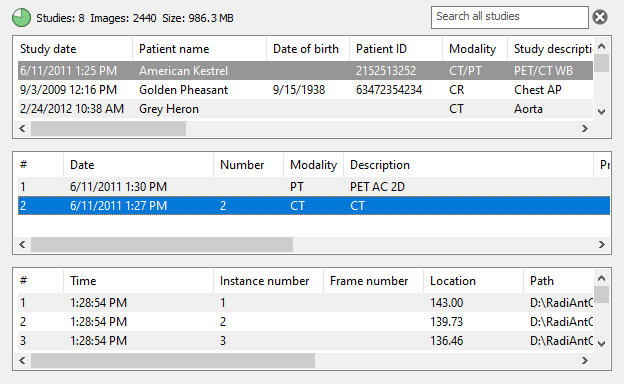This screenshot has width=624, height=384.
Task: Click the studies summary text with size 986.3 MB
Action: [135, 18]
